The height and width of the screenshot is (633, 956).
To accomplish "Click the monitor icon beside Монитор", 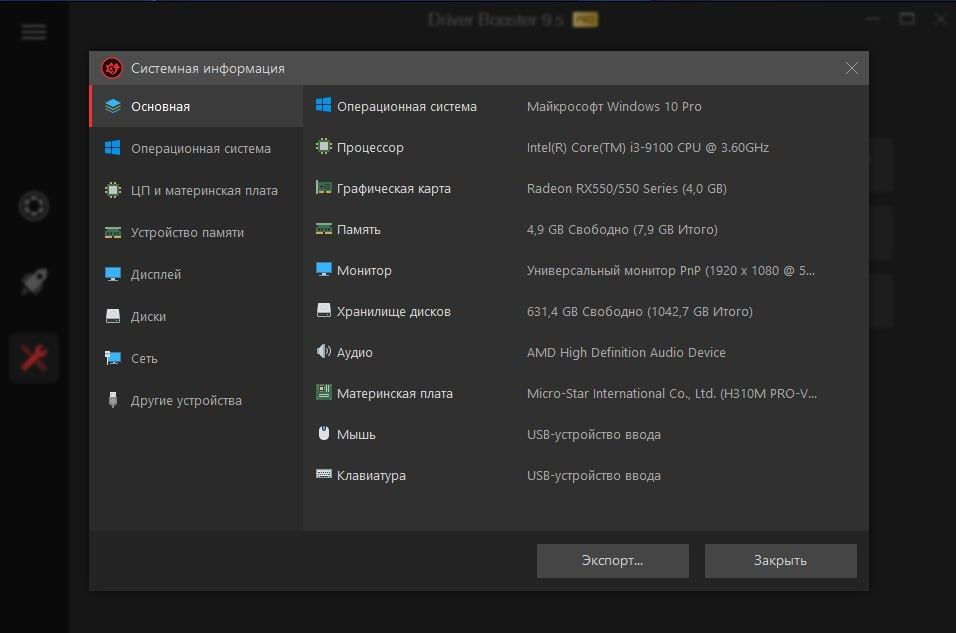I will [x=324, y=269].
